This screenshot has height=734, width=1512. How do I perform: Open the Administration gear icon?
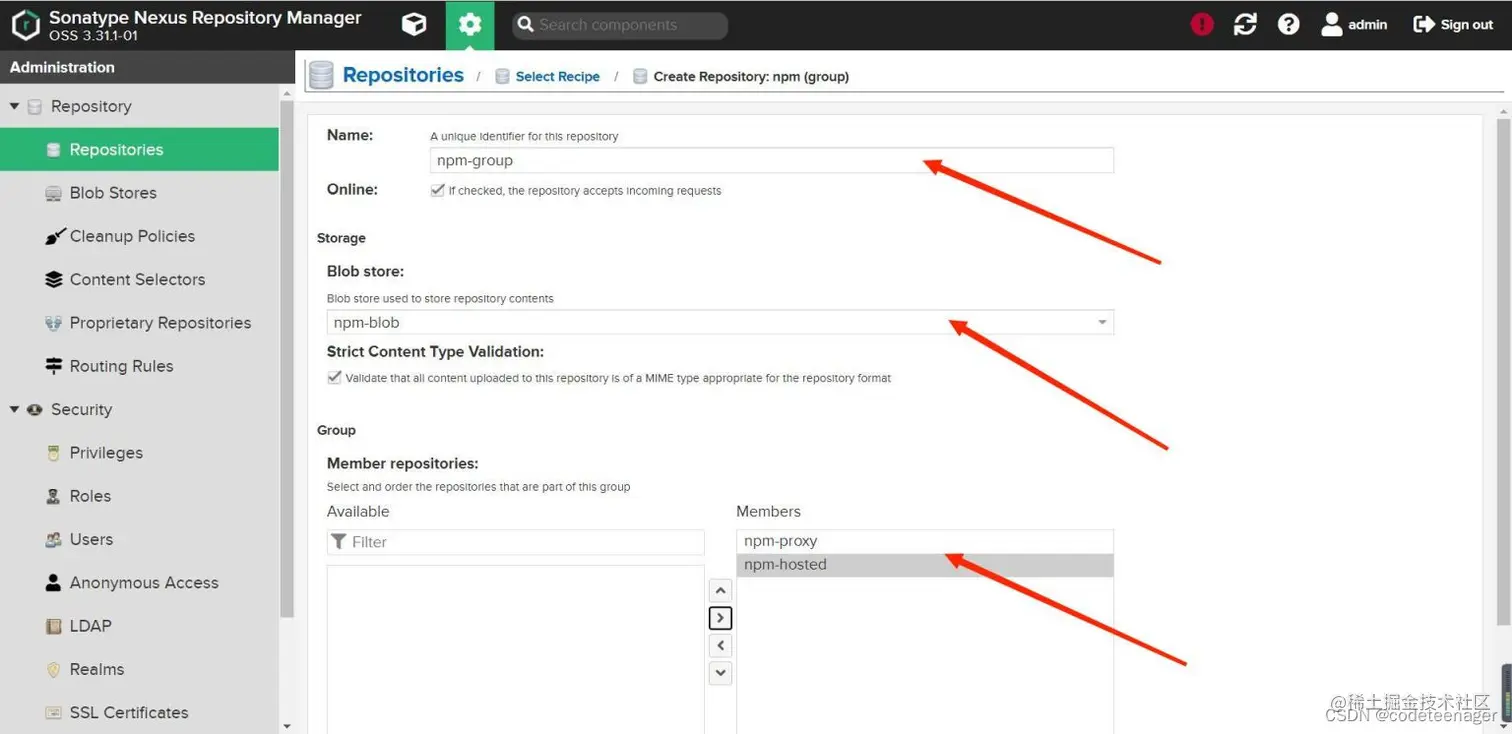(x=470, y=25)
